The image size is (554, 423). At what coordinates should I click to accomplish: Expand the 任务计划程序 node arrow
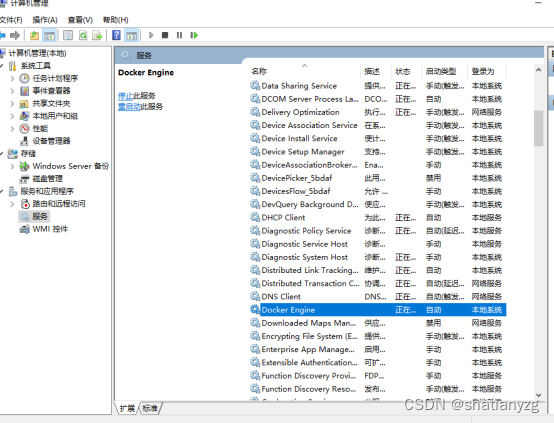point(12,78)
